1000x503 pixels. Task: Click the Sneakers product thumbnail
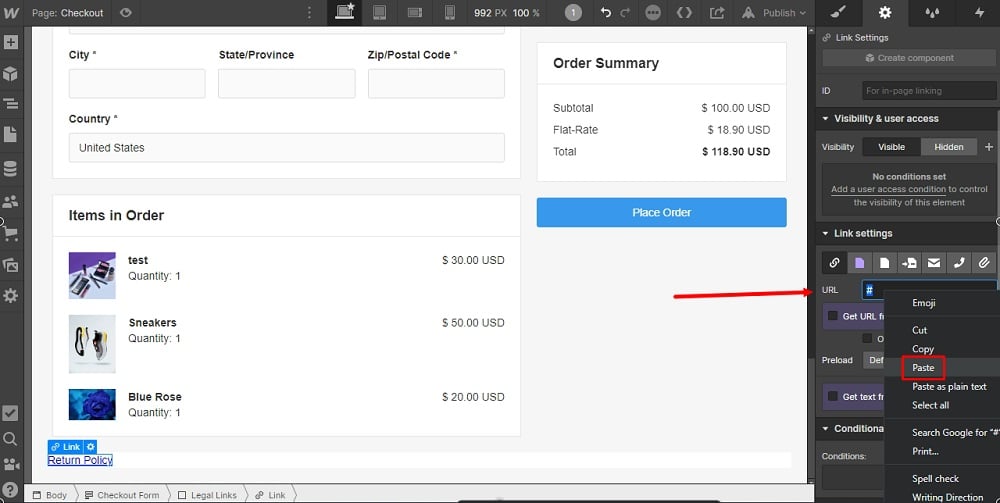click(x=92, y=344)
